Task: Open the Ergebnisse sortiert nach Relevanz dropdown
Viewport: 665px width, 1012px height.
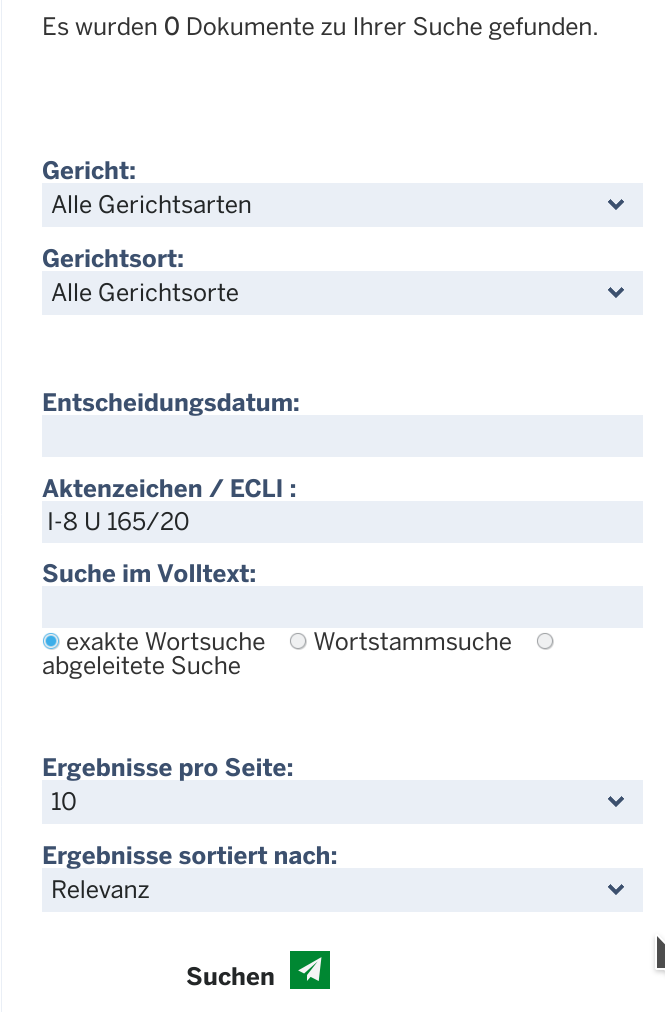Action: (x=342, y=890)
